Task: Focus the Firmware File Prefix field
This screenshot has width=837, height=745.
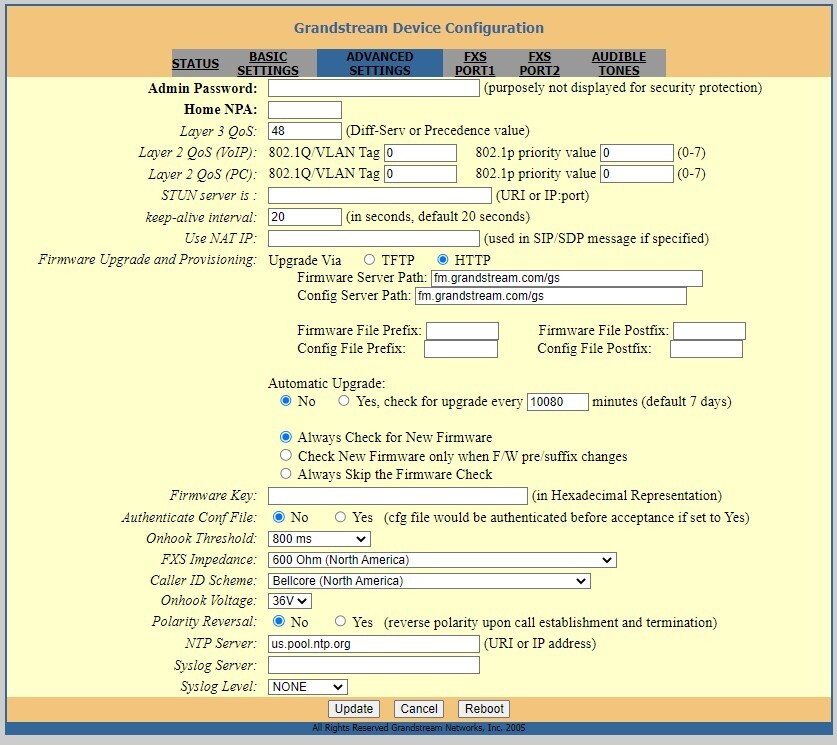Action: [462, 331]
